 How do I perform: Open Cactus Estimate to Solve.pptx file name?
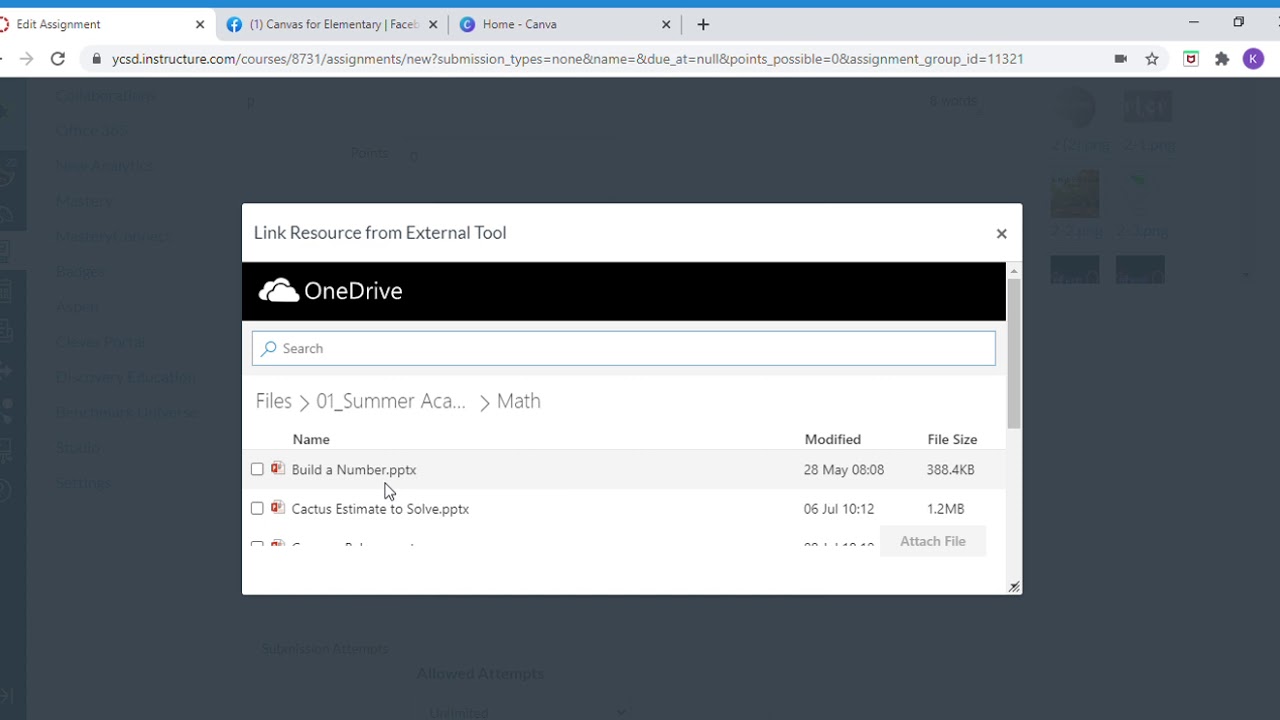pyautogui.click(x=380, y=509)
